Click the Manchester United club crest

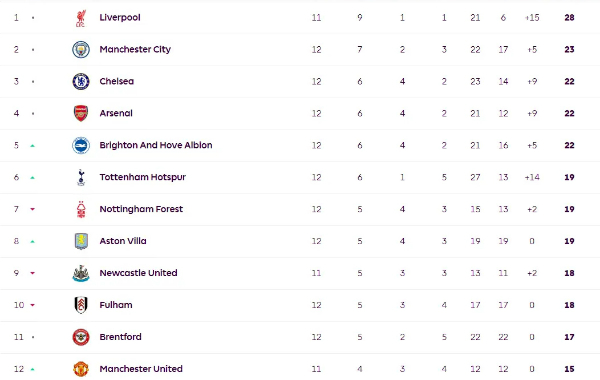81,369
